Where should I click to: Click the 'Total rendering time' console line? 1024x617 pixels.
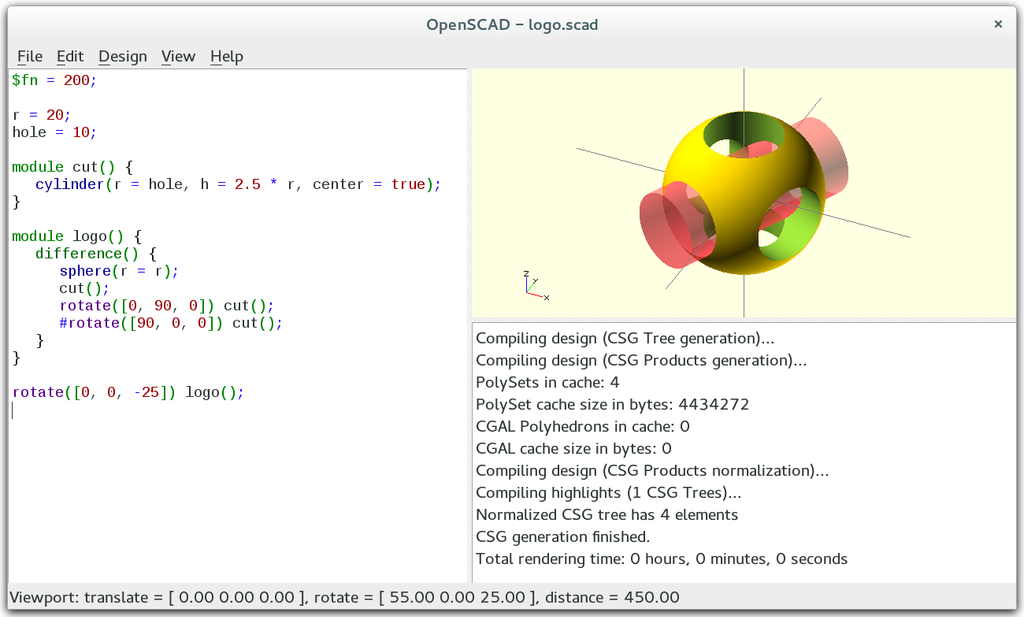[661, 559]
